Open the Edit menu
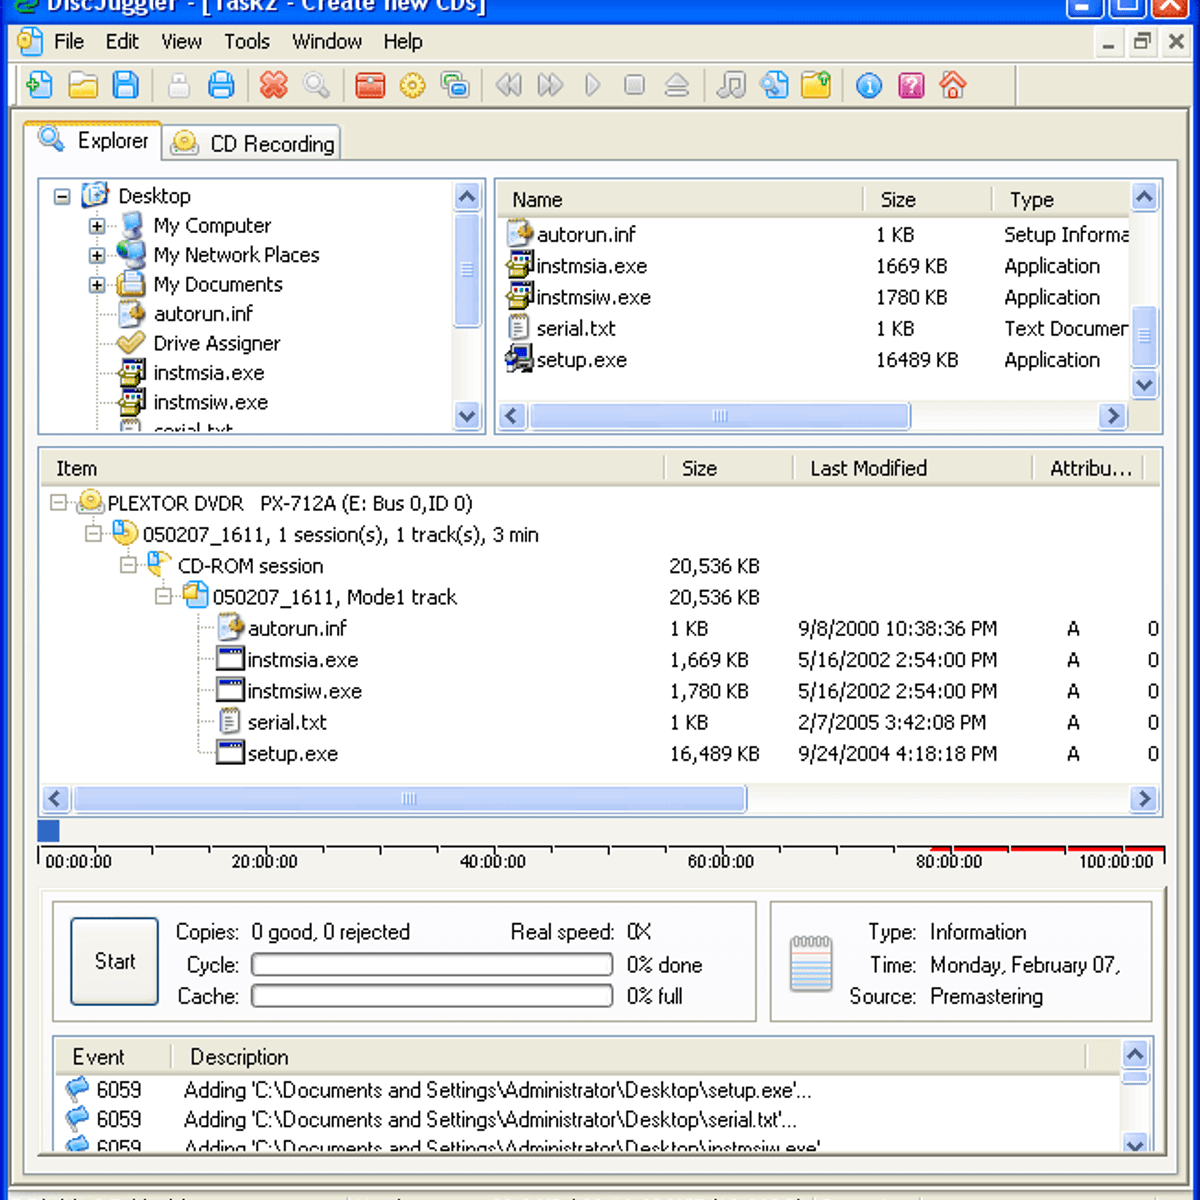The width and height of the screenshot is (1200, 1200). click(122, 42)
